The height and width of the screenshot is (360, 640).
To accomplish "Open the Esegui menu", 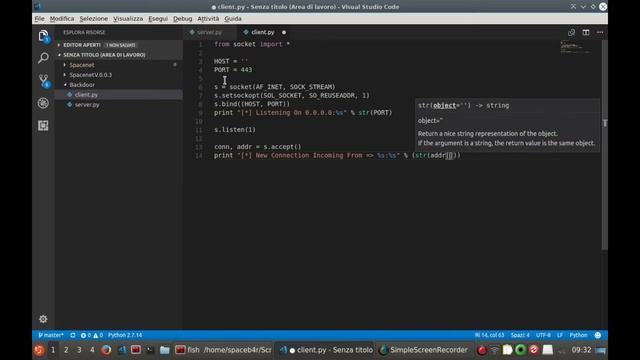I will click(158, 19).
